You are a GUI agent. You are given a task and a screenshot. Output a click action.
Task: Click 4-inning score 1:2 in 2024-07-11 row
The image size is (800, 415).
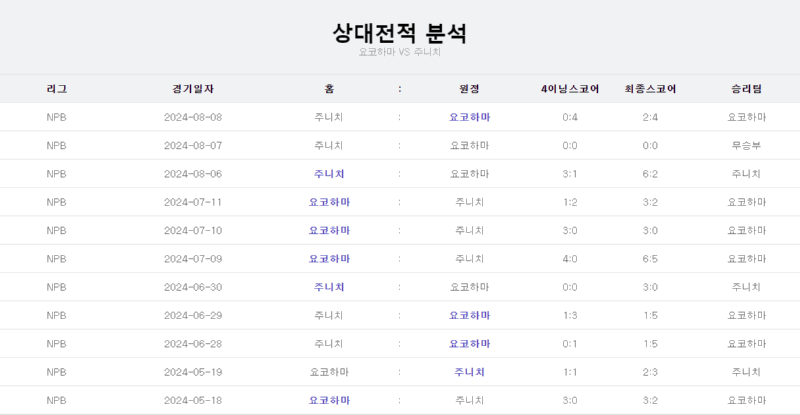[570, 202]
